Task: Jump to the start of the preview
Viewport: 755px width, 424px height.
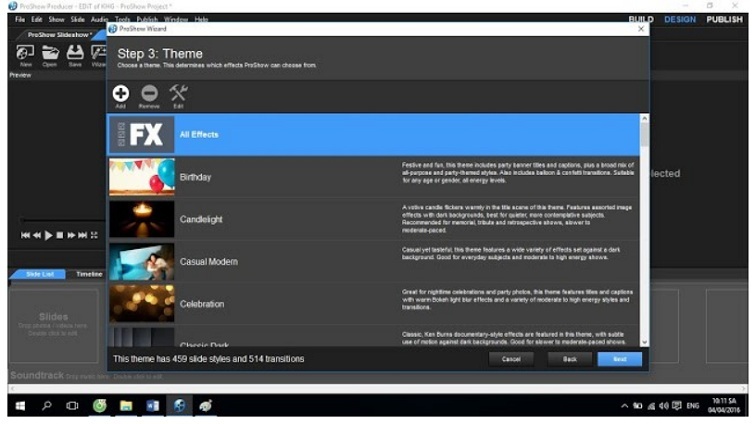Action: pyautogui.click(x=26, y=235)
